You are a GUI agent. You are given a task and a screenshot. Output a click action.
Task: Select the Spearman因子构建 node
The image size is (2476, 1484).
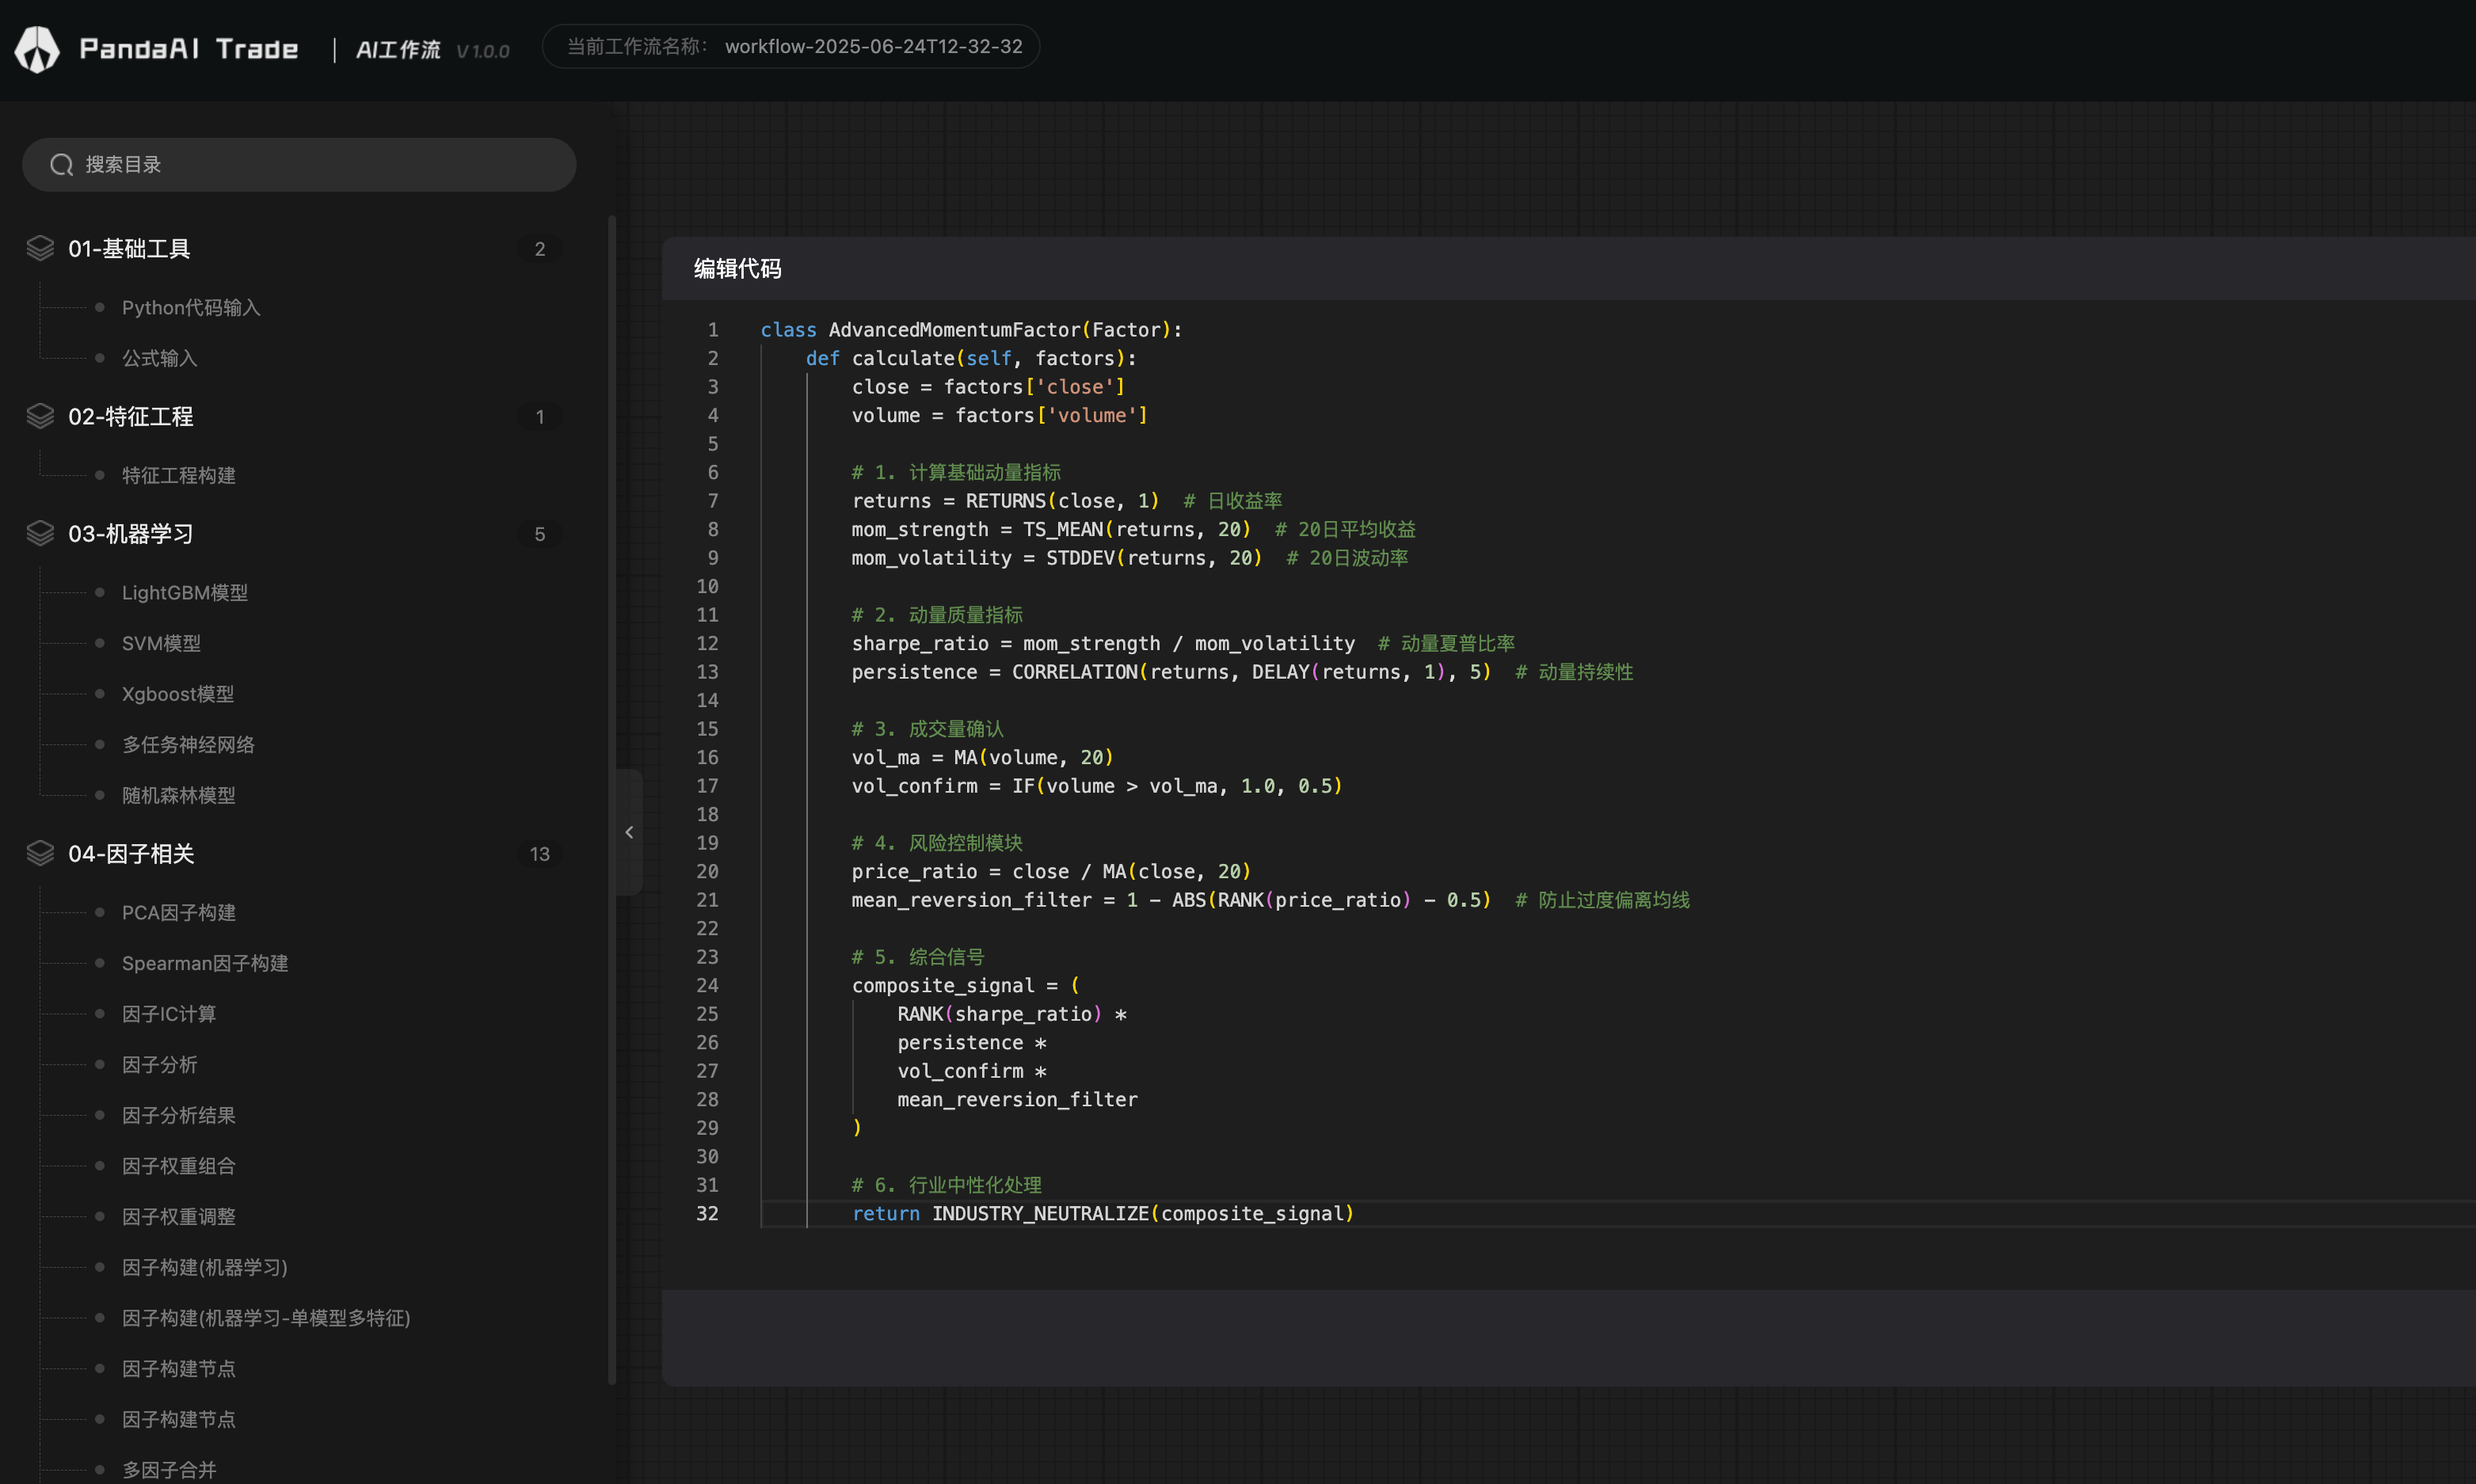click(205, 963)
